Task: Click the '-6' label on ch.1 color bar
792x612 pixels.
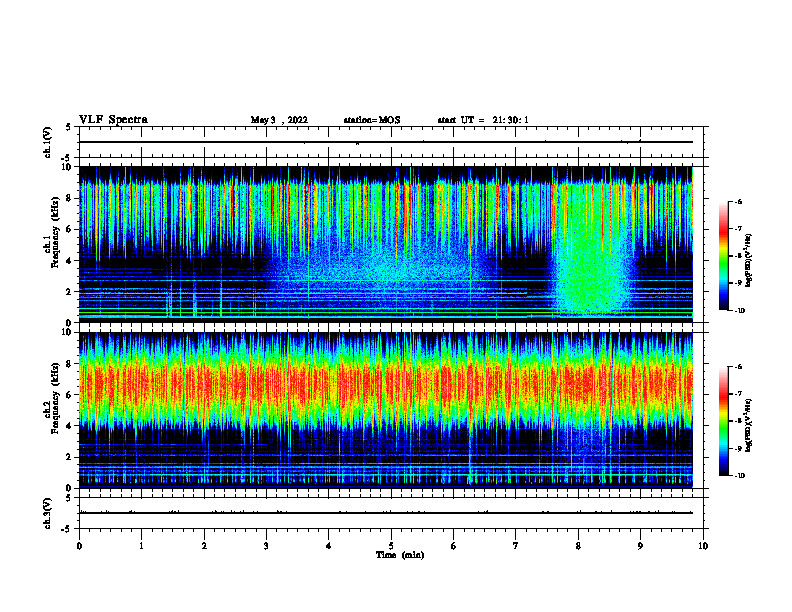Action: tap(738, 201)
